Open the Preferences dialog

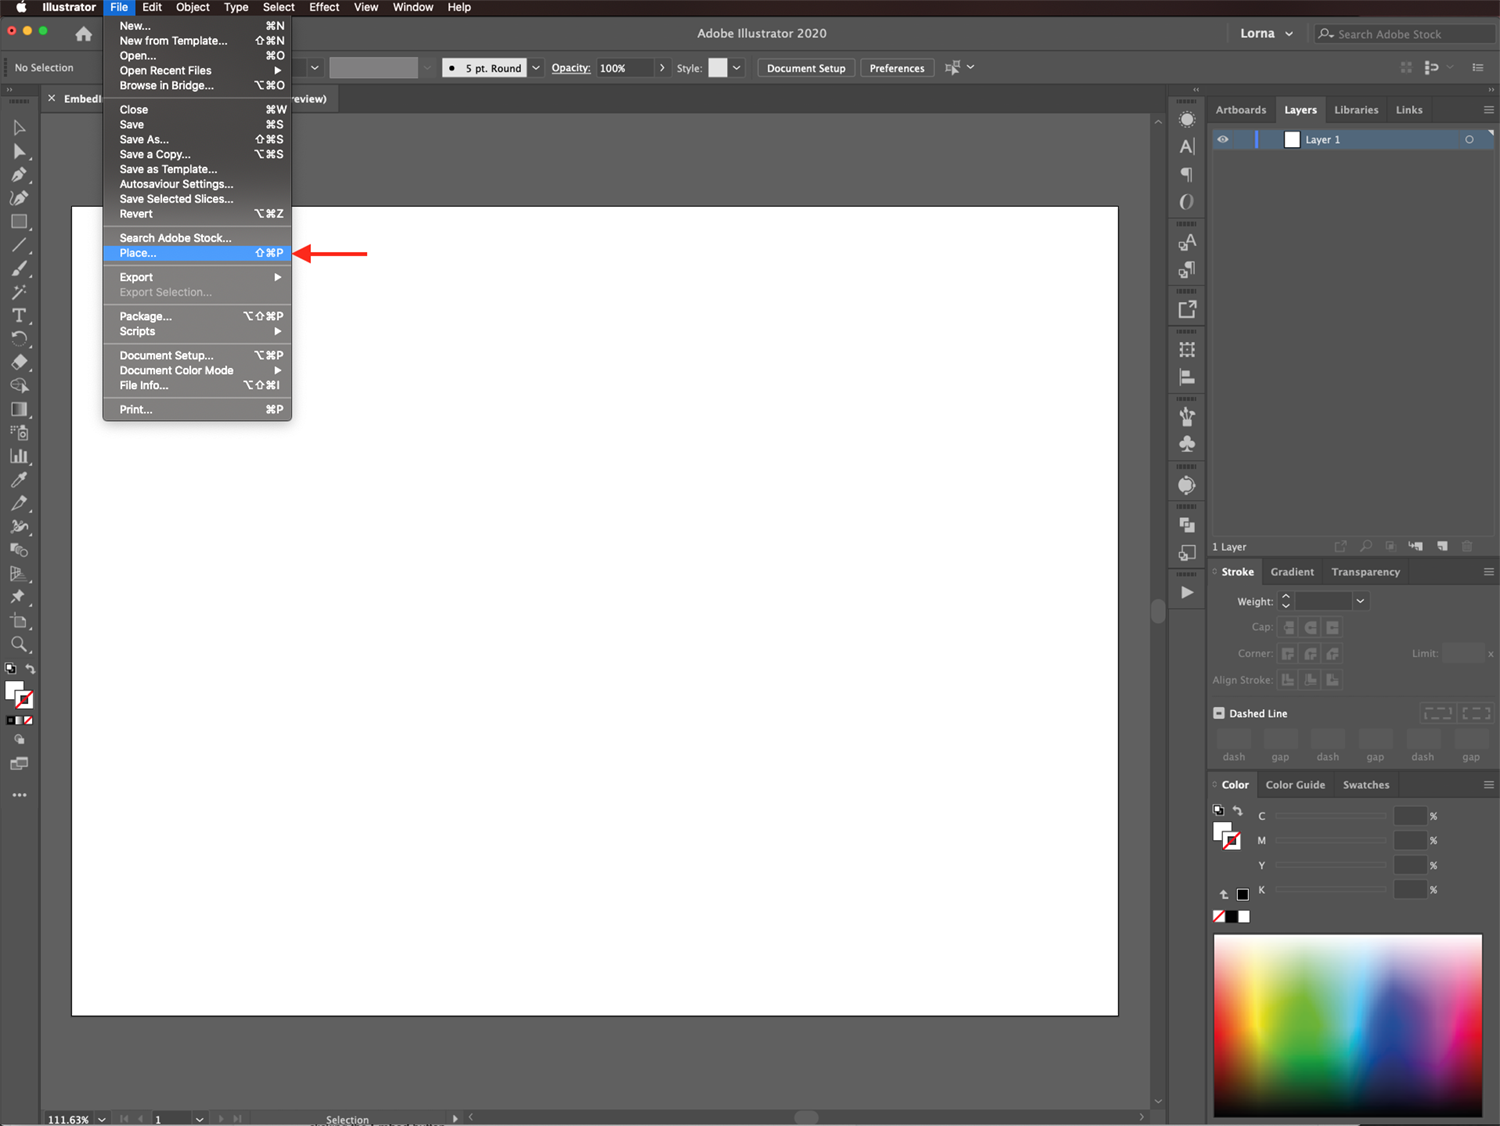click(x=896, y=67)
